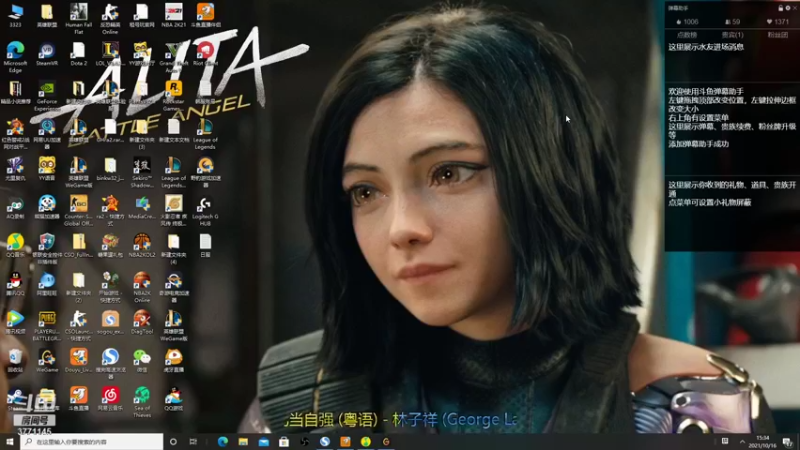The height and width of the screenshot is (450, 800).
Task: Switch to the 点赞榜 tab
Action: click(x=687, y=35)
